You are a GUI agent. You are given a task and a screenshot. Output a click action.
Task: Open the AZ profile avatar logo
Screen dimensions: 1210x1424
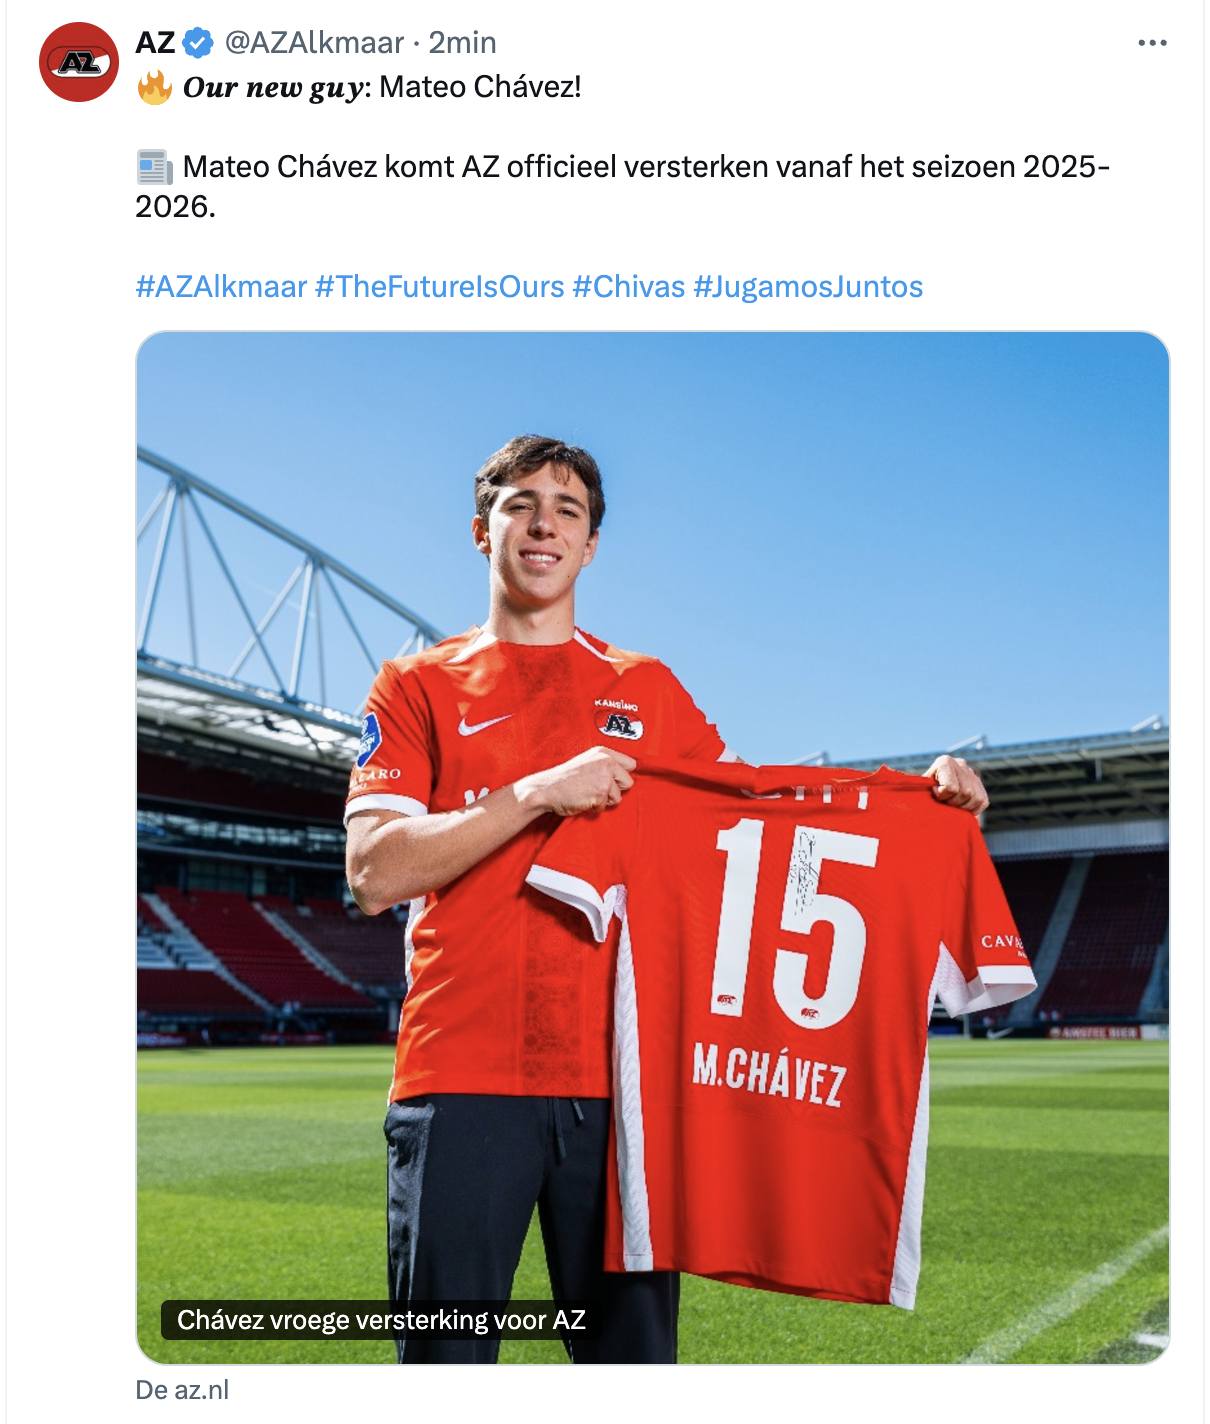coord(79,62)
